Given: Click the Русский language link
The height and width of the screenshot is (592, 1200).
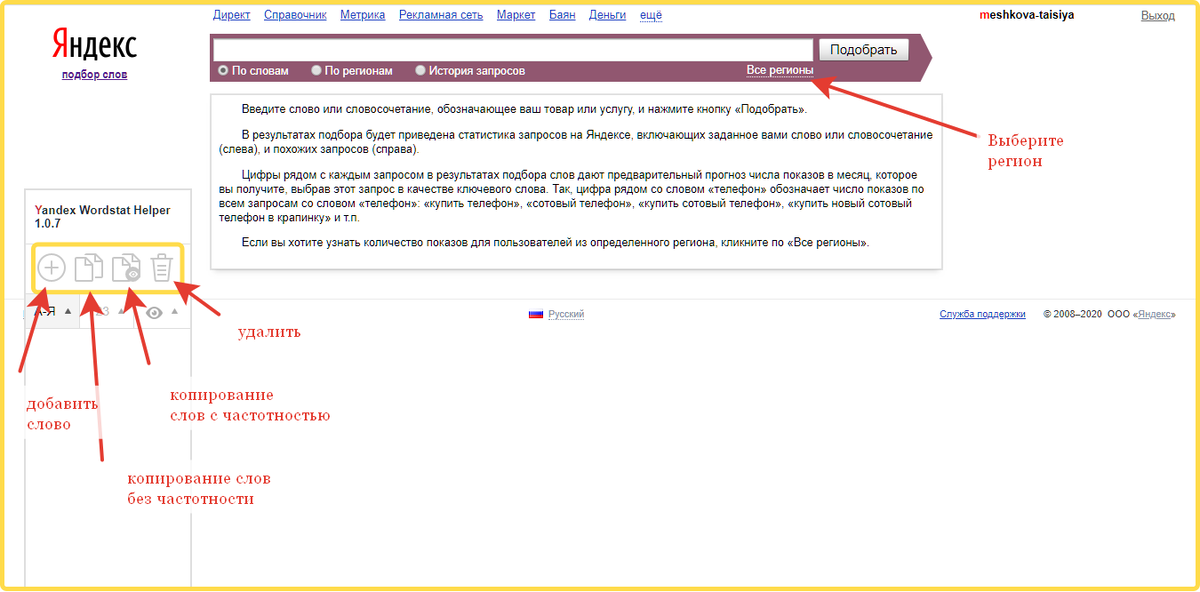Looking at the screenshot, I should 566,314.
